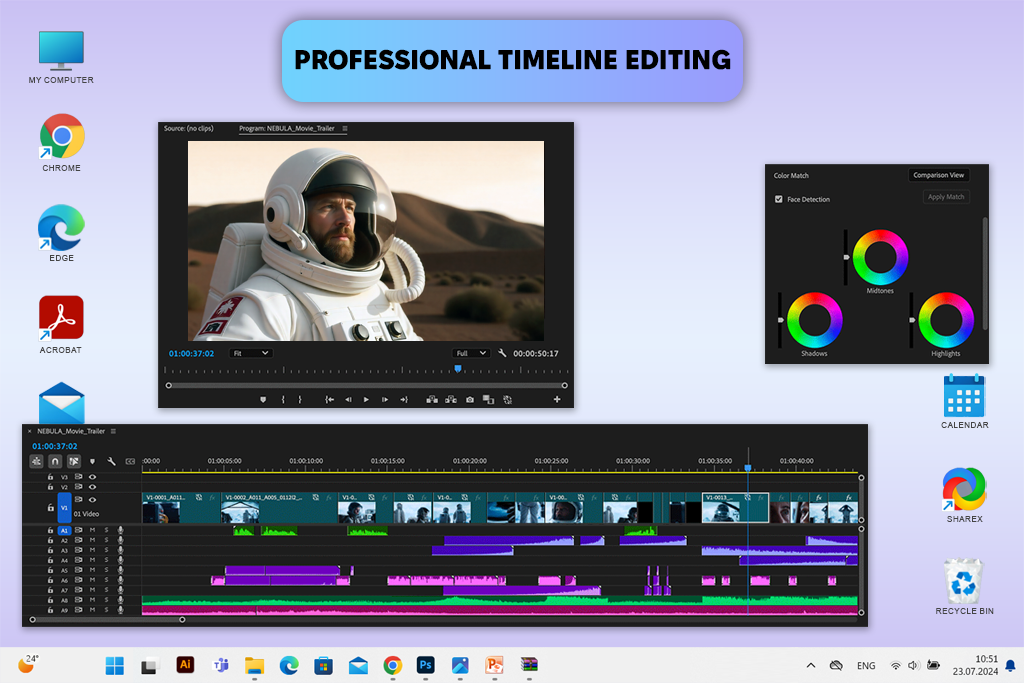Open the button editor plus icon
This screenshot has width=1024, height=683.
(557, 400)
